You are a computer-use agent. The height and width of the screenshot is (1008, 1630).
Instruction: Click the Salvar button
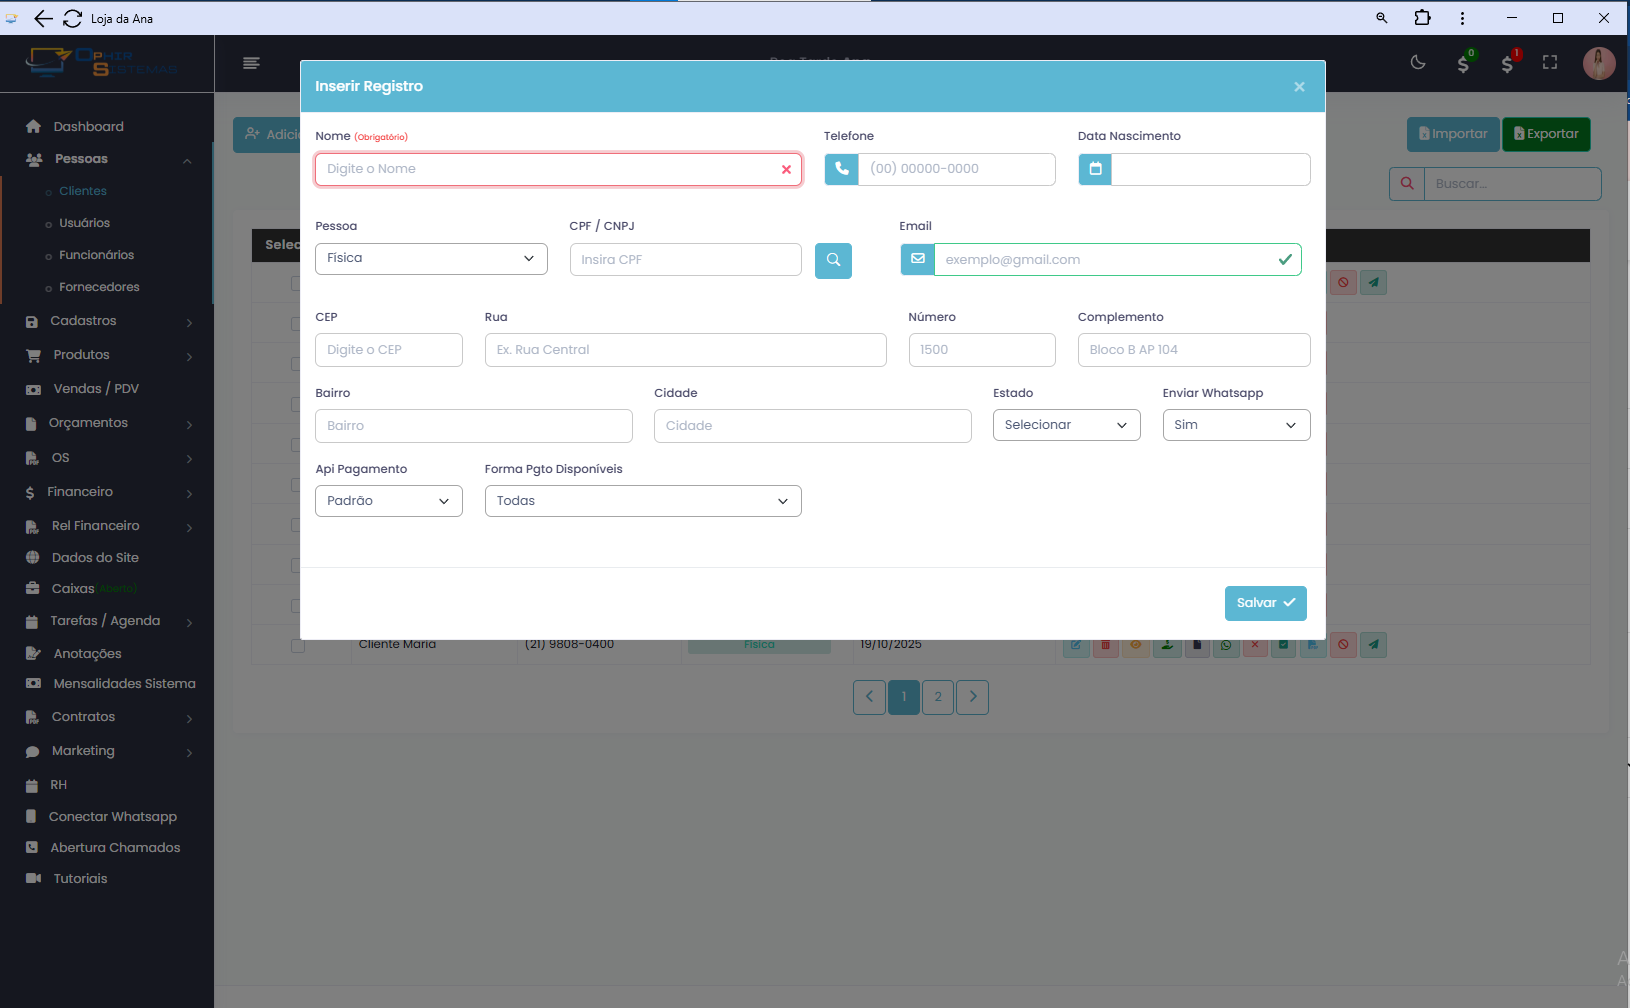1265,603
